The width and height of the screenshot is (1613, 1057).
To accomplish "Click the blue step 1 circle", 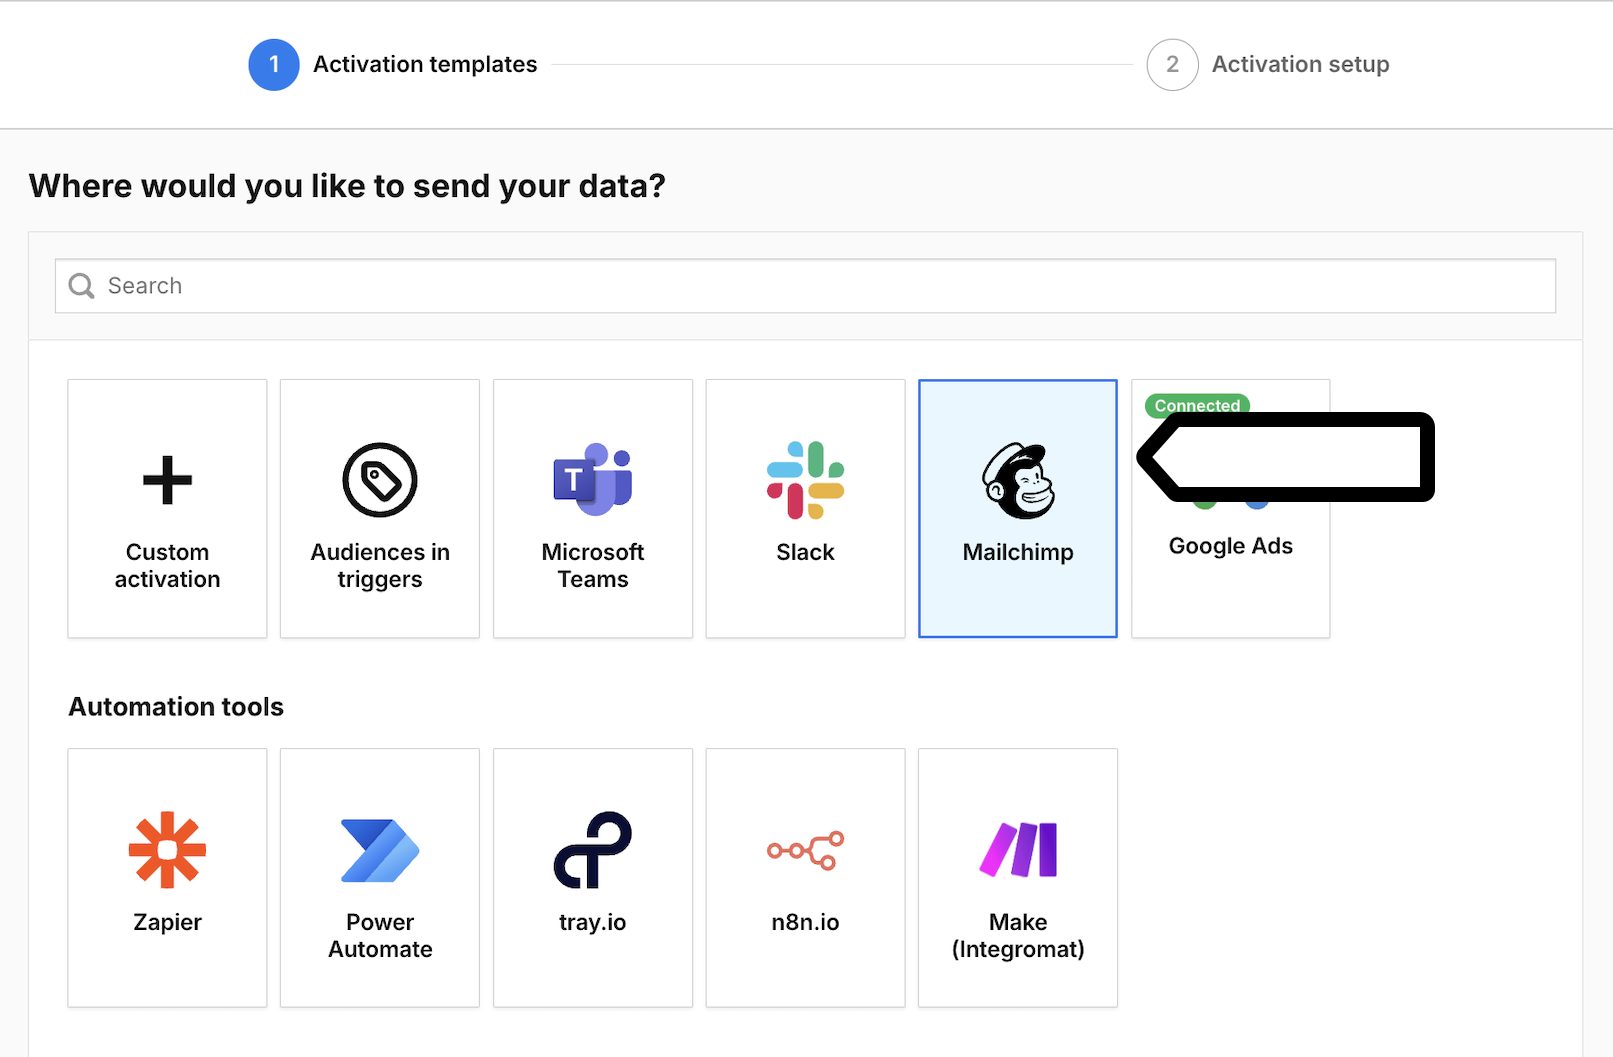I will (x=273, y=64).
